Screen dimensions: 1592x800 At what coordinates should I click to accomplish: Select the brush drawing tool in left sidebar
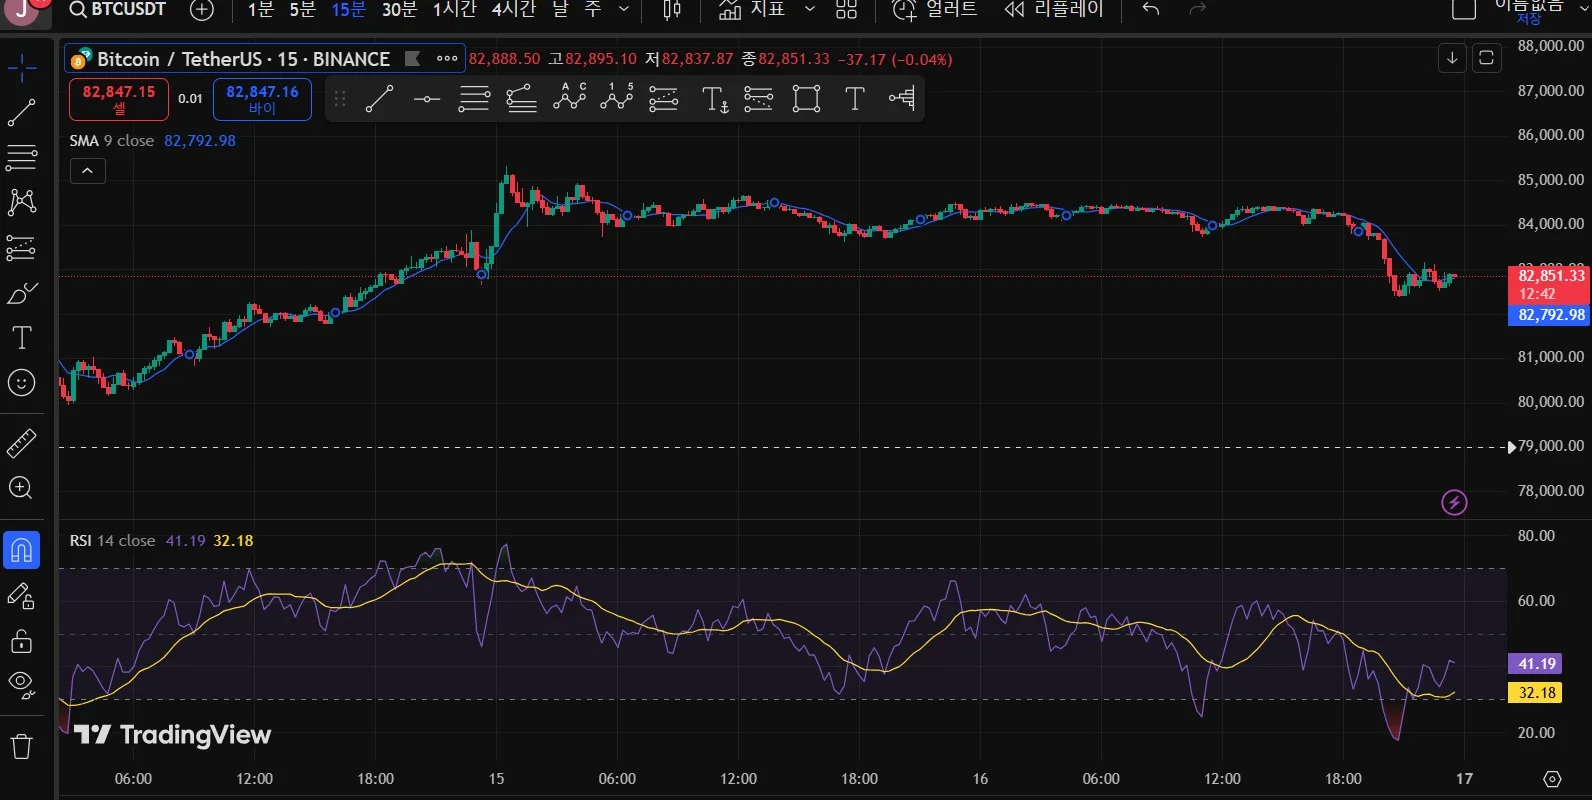(x=21, y=293)
